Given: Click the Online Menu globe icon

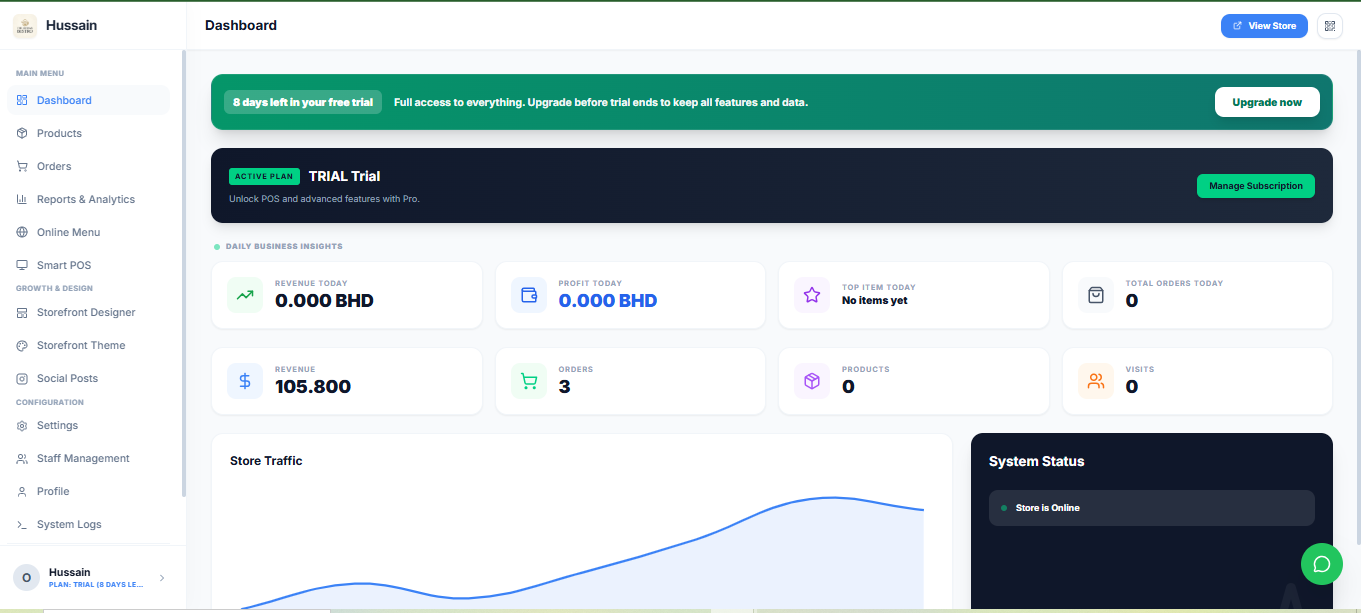Looking at the screenshot, I should coord(22,232).
